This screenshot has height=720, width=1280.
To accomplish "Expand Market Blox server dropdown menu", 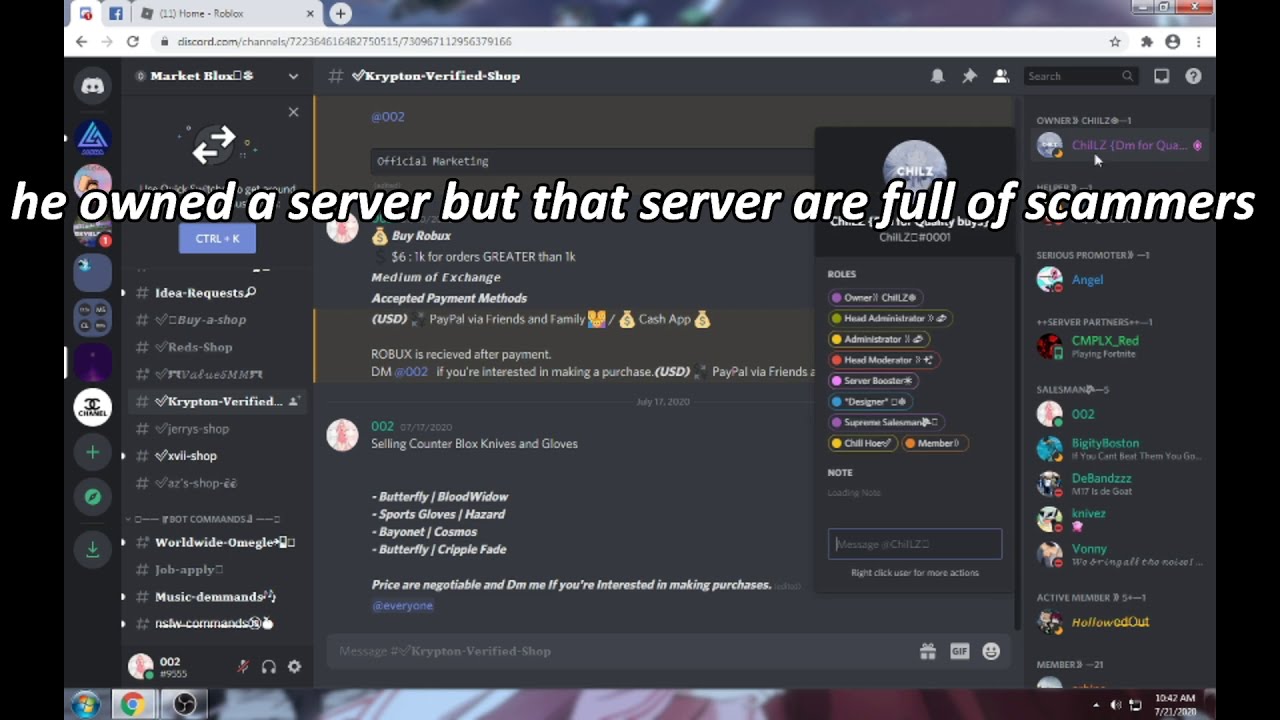I will click(293, 76).
